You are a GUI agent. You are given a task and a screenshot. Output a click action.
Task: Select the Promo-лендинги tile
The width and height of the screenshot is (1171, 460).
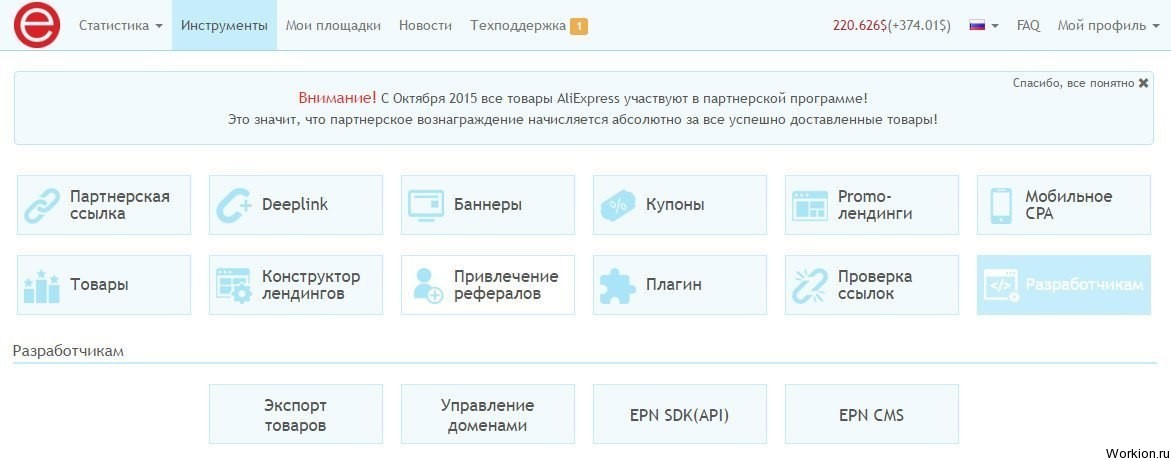click(x=872, y=205)
